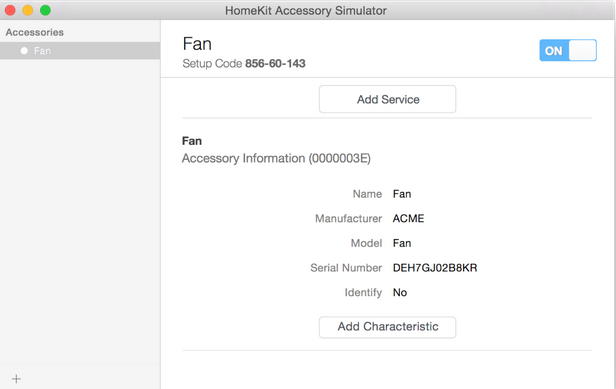
Task: Click the Add Characteristic button
Action: coord(387,327)
